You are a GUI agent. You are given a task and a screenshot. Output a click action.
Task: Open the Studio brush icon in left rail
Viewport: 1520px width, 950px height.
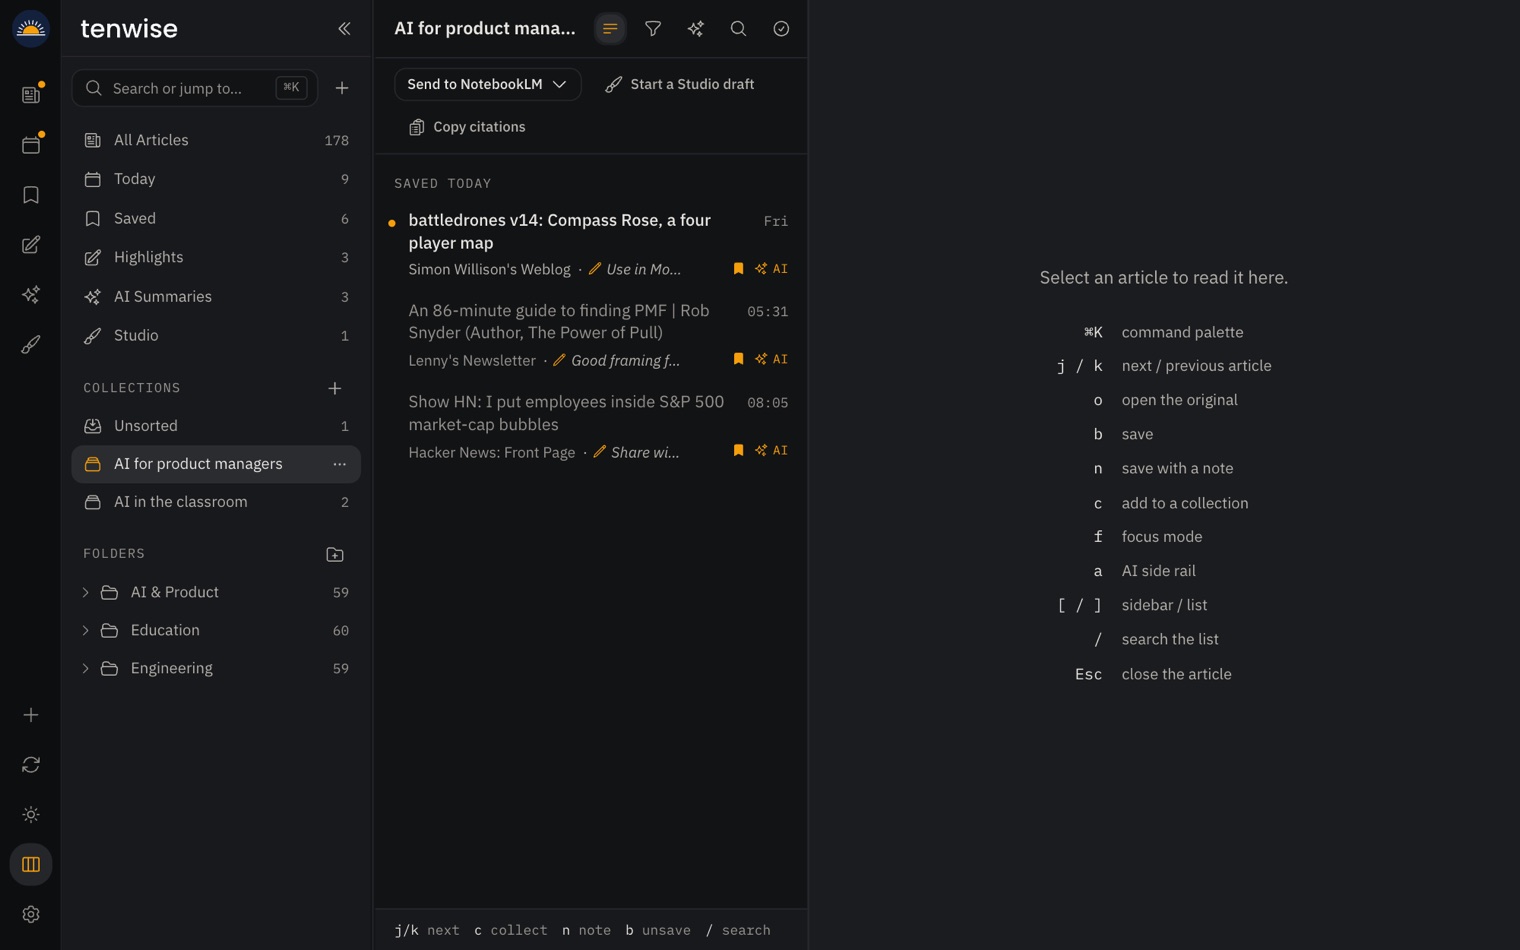pos(31,345)
